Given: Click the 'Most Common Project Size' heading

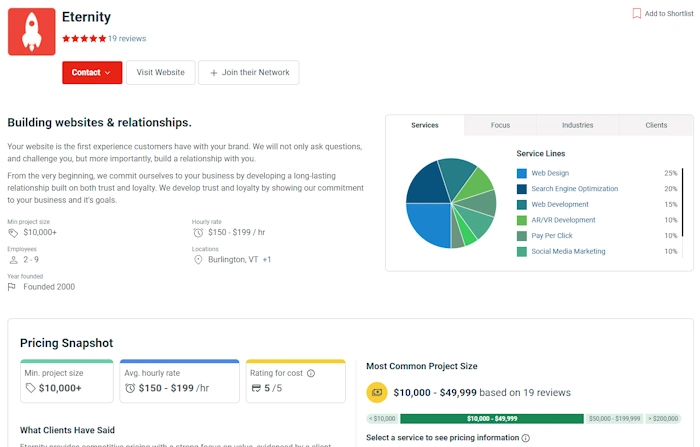Looking at the screenshot, I should pos(421,366).
